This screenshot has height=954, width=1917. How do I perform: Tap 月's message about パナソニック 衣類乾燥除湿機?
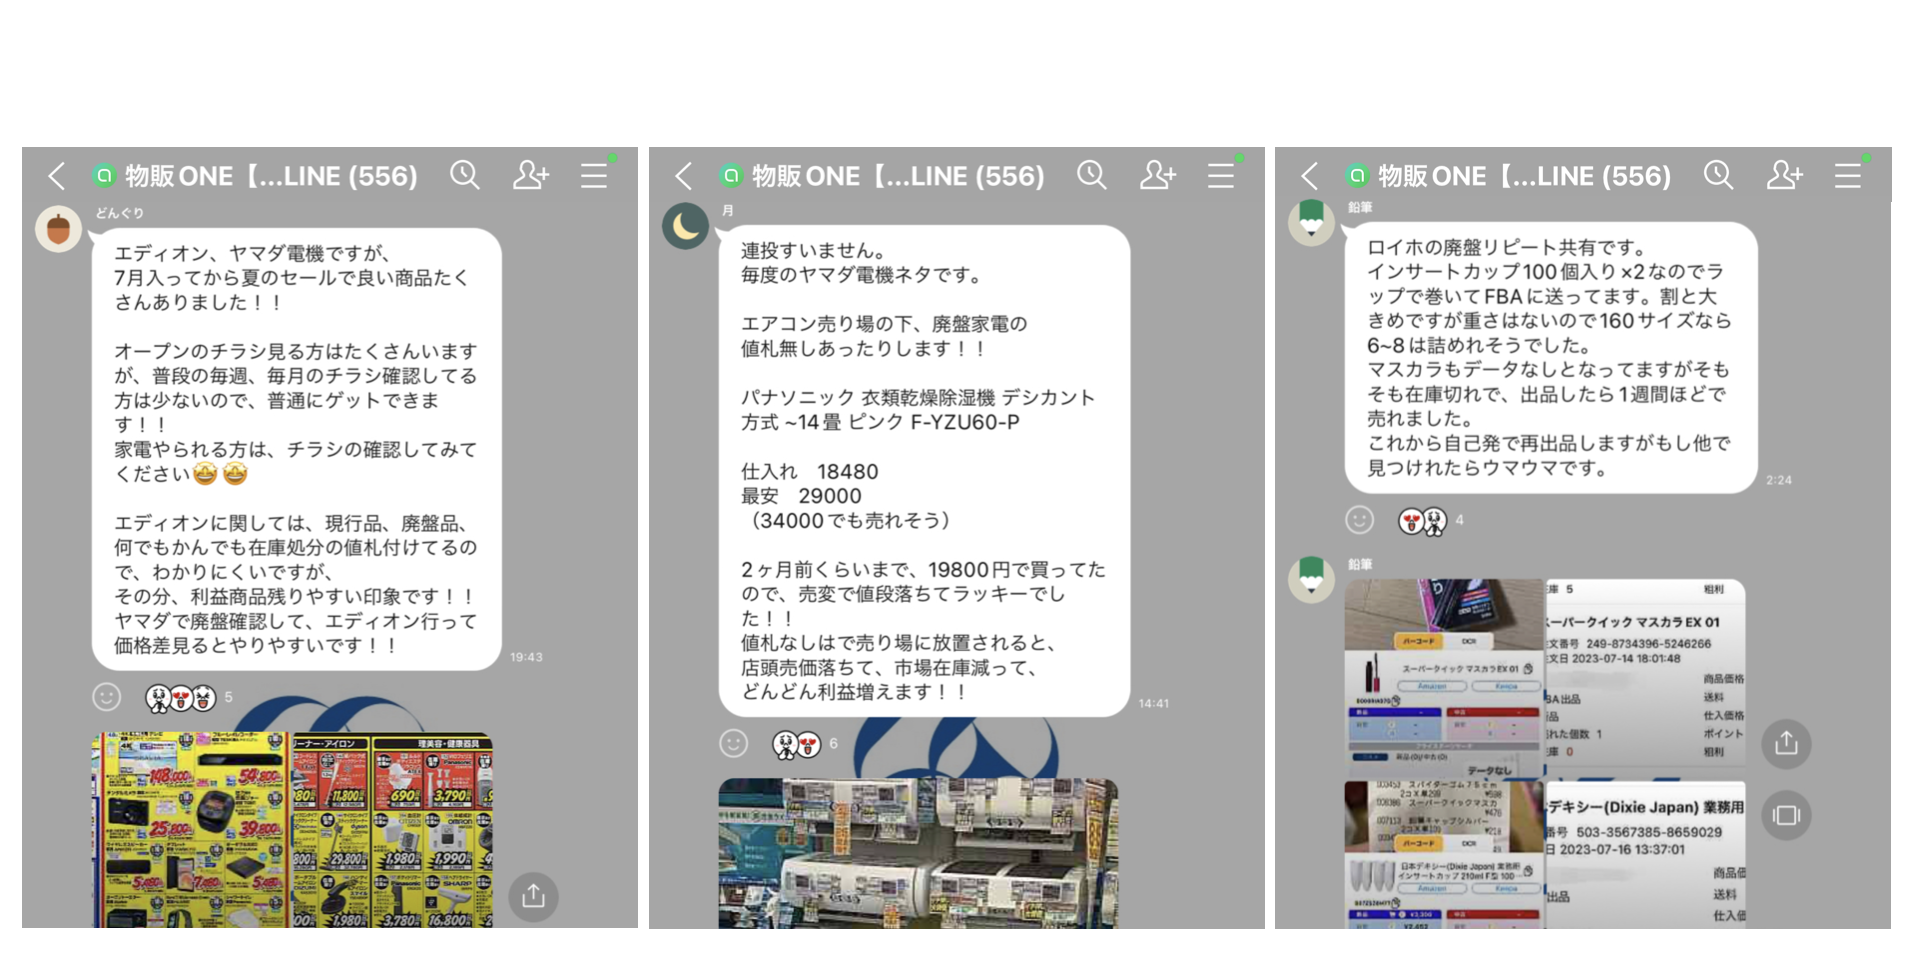[x=924, y=471]
